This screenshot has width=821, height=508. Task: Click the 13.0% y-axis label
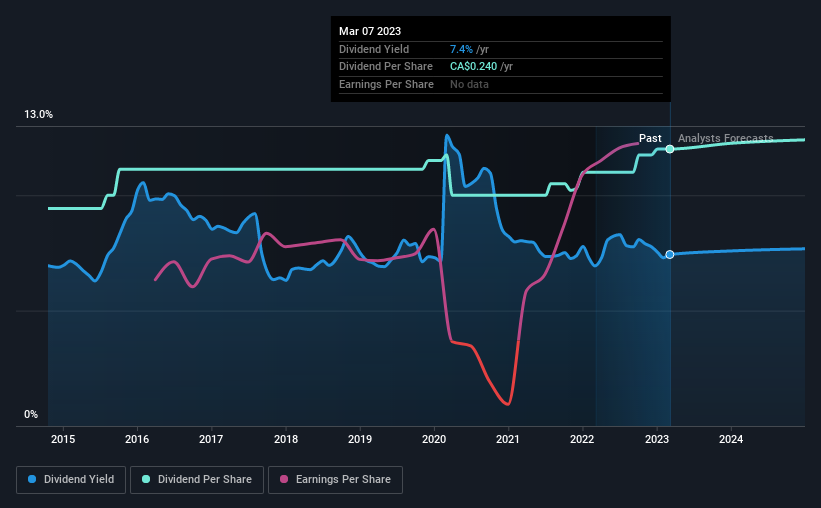point(38,114)
